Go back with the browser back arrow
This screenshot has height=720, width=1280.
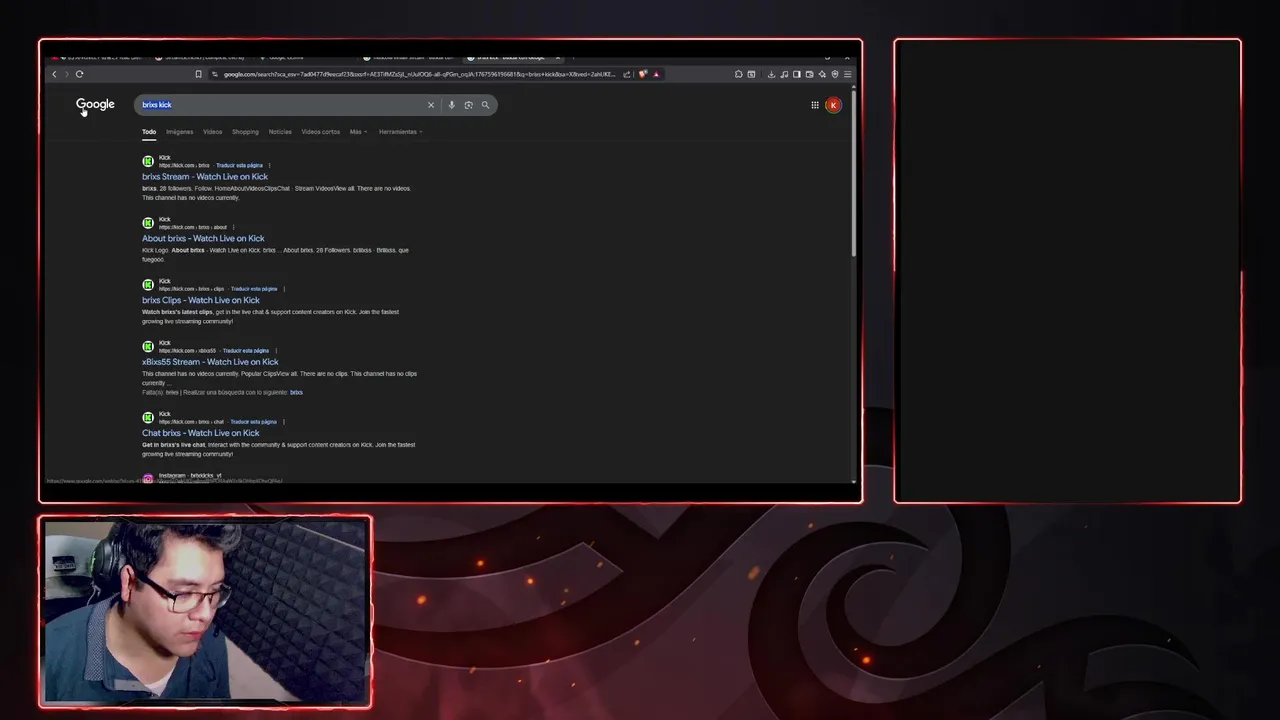click(54, 74)
